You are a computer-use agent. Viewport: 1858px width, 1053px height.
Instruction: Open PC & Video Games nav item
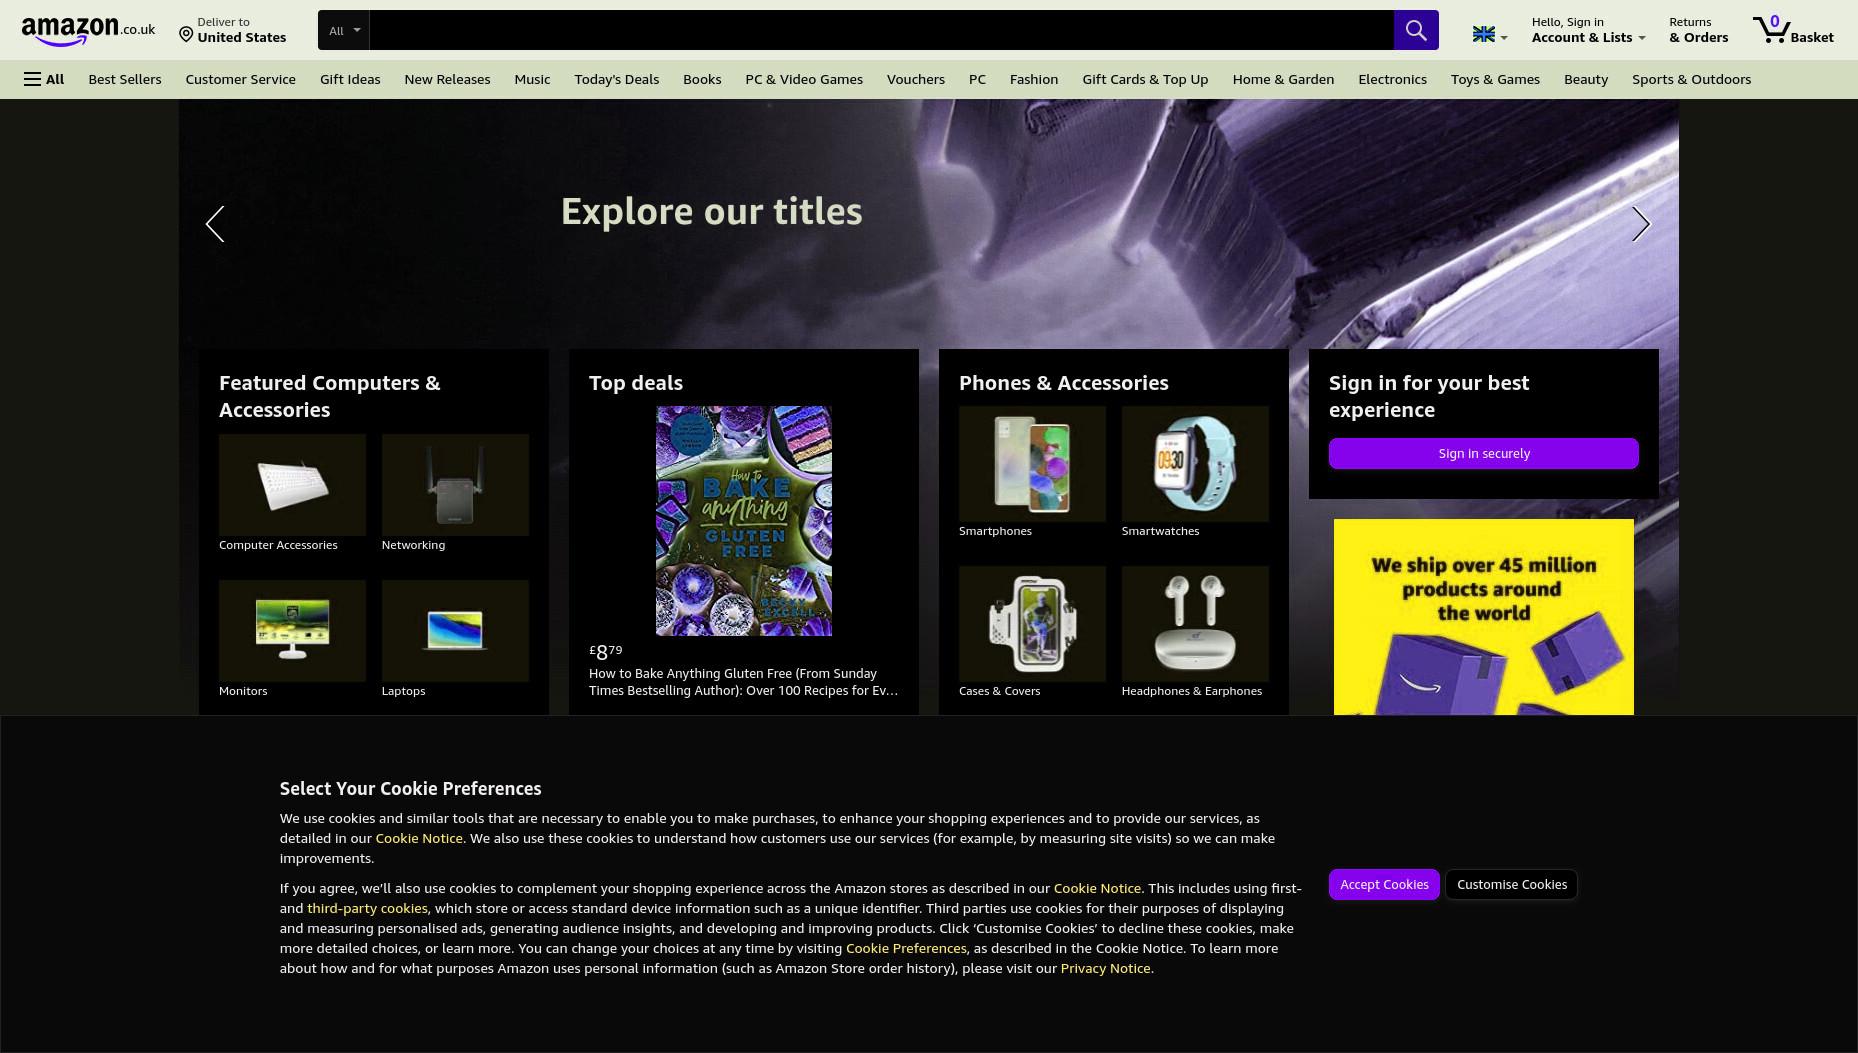click(x=804, y=79)
